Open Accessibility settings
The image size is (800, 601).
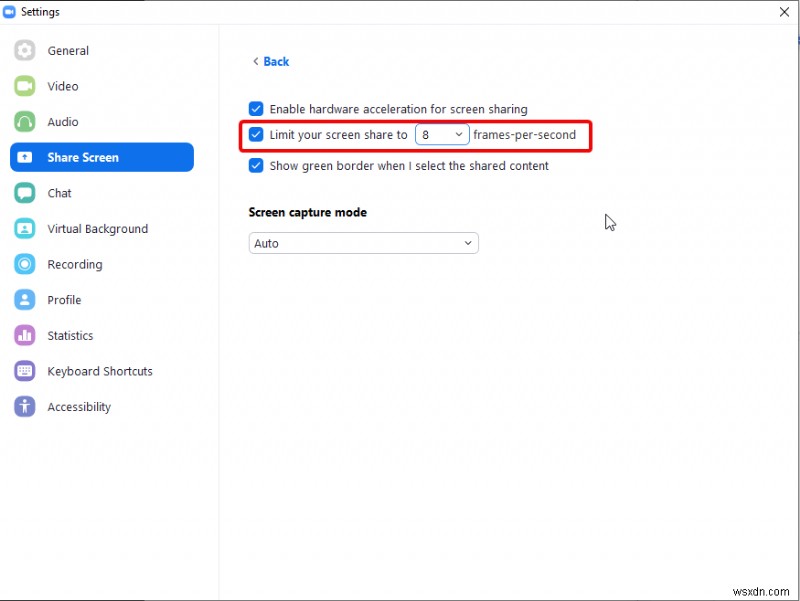point(78,407)
